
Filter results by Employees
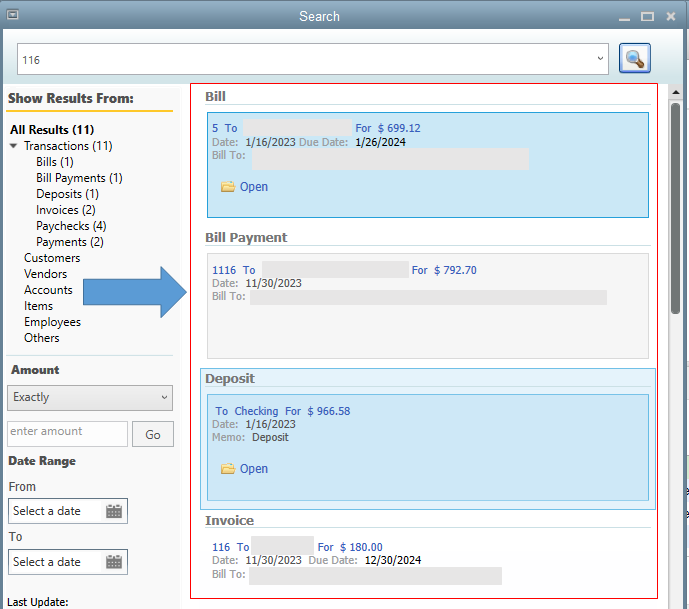[52, 322]
